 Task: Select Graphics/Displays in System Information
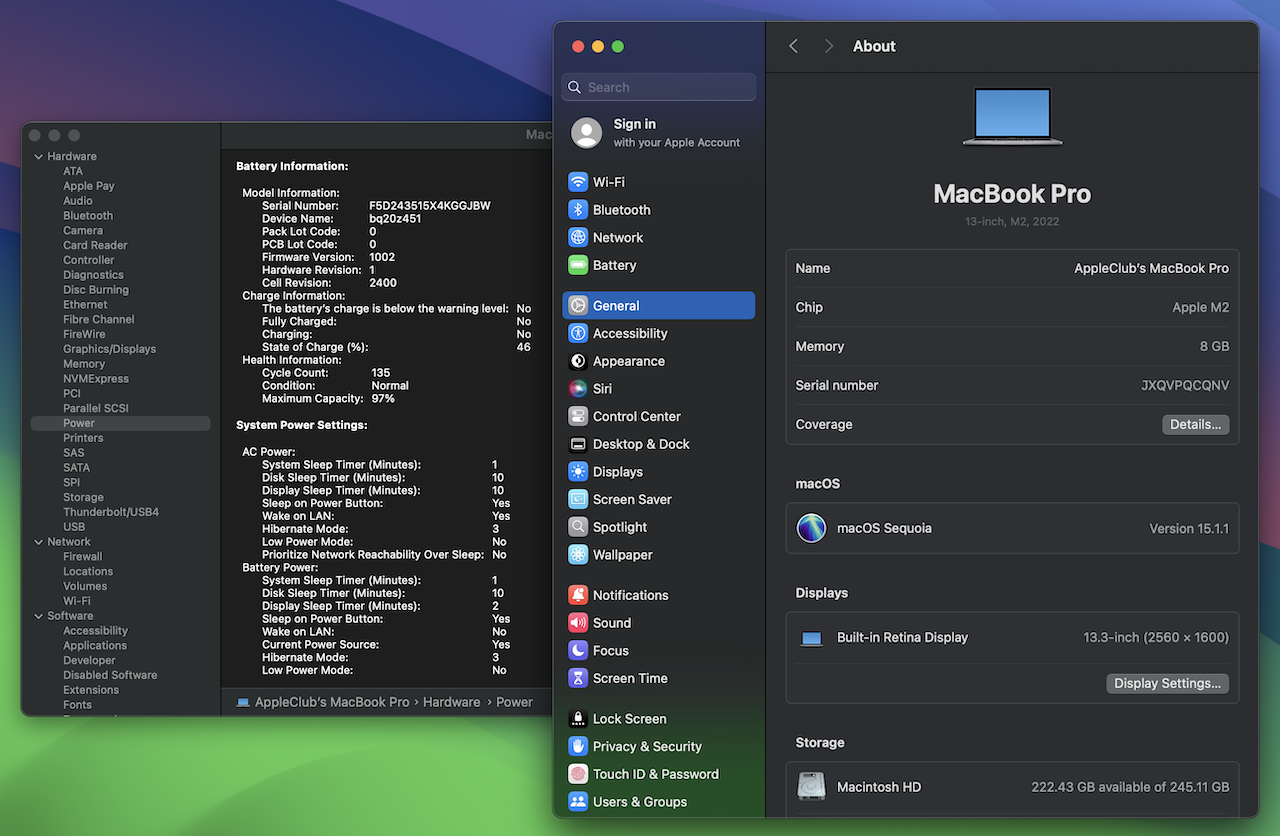[110, 349]
